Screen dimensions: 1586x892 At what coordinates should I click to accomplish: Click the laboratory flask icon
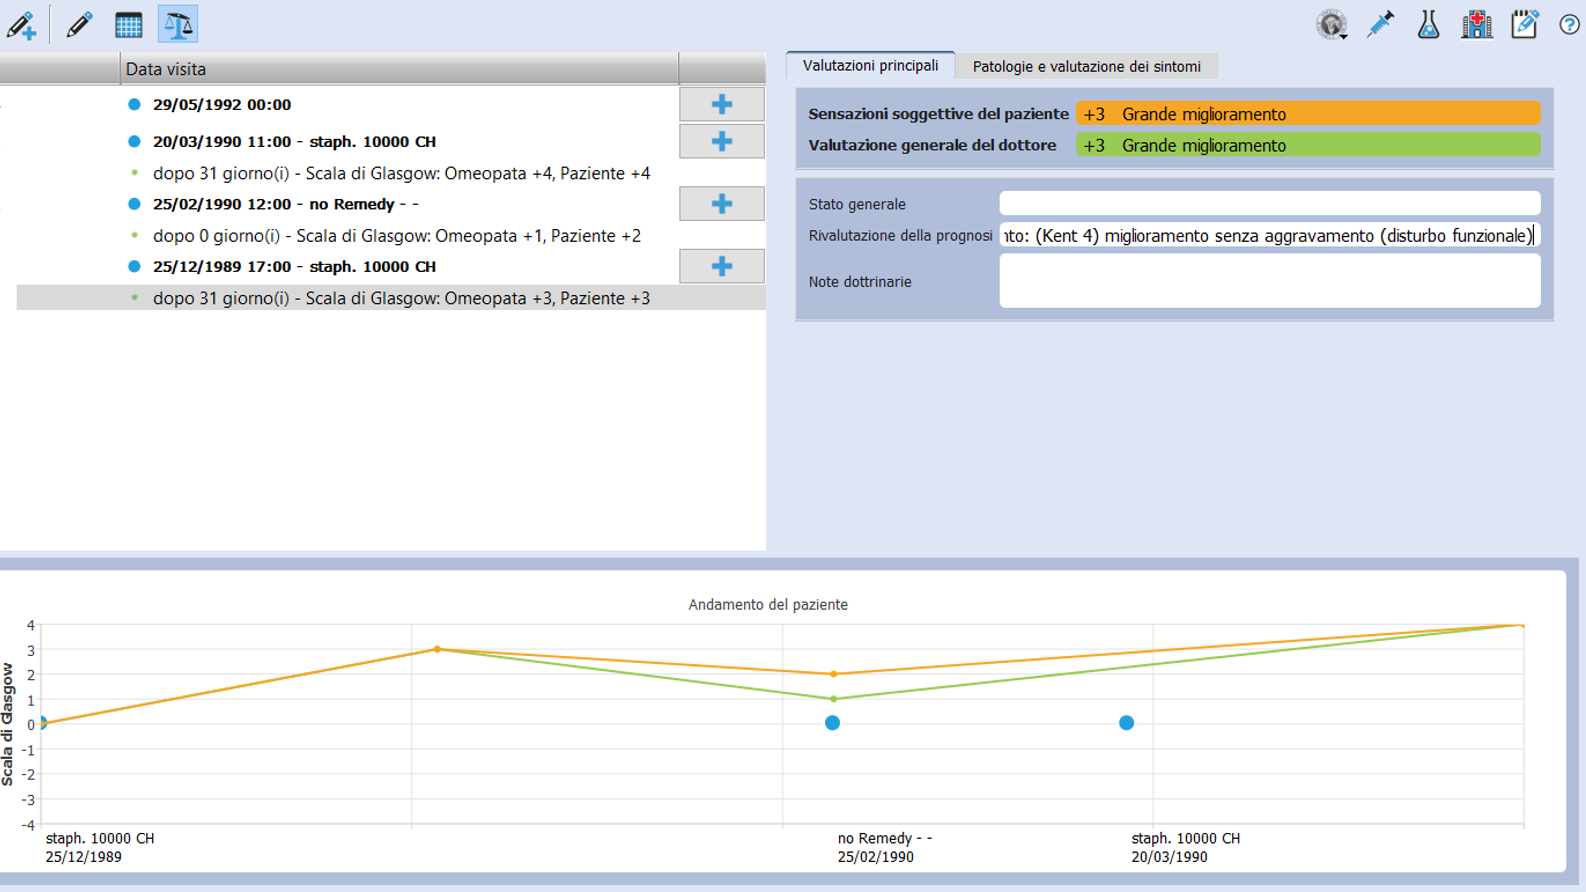[1428, 25]
